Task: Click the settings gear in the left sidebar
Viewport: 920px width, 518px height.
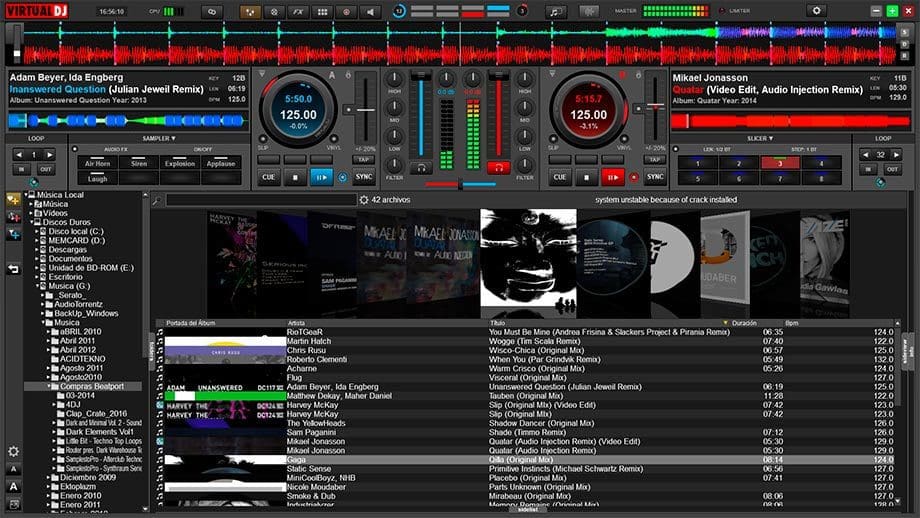Action: point(13,451)
